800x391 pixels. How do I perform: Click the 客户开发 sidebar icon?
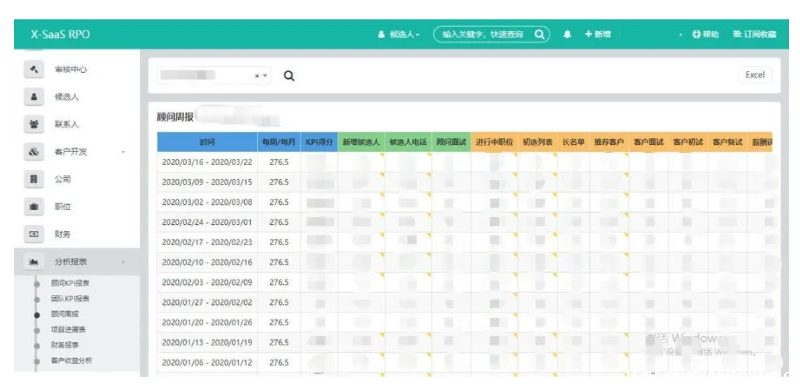coord(34,152)
